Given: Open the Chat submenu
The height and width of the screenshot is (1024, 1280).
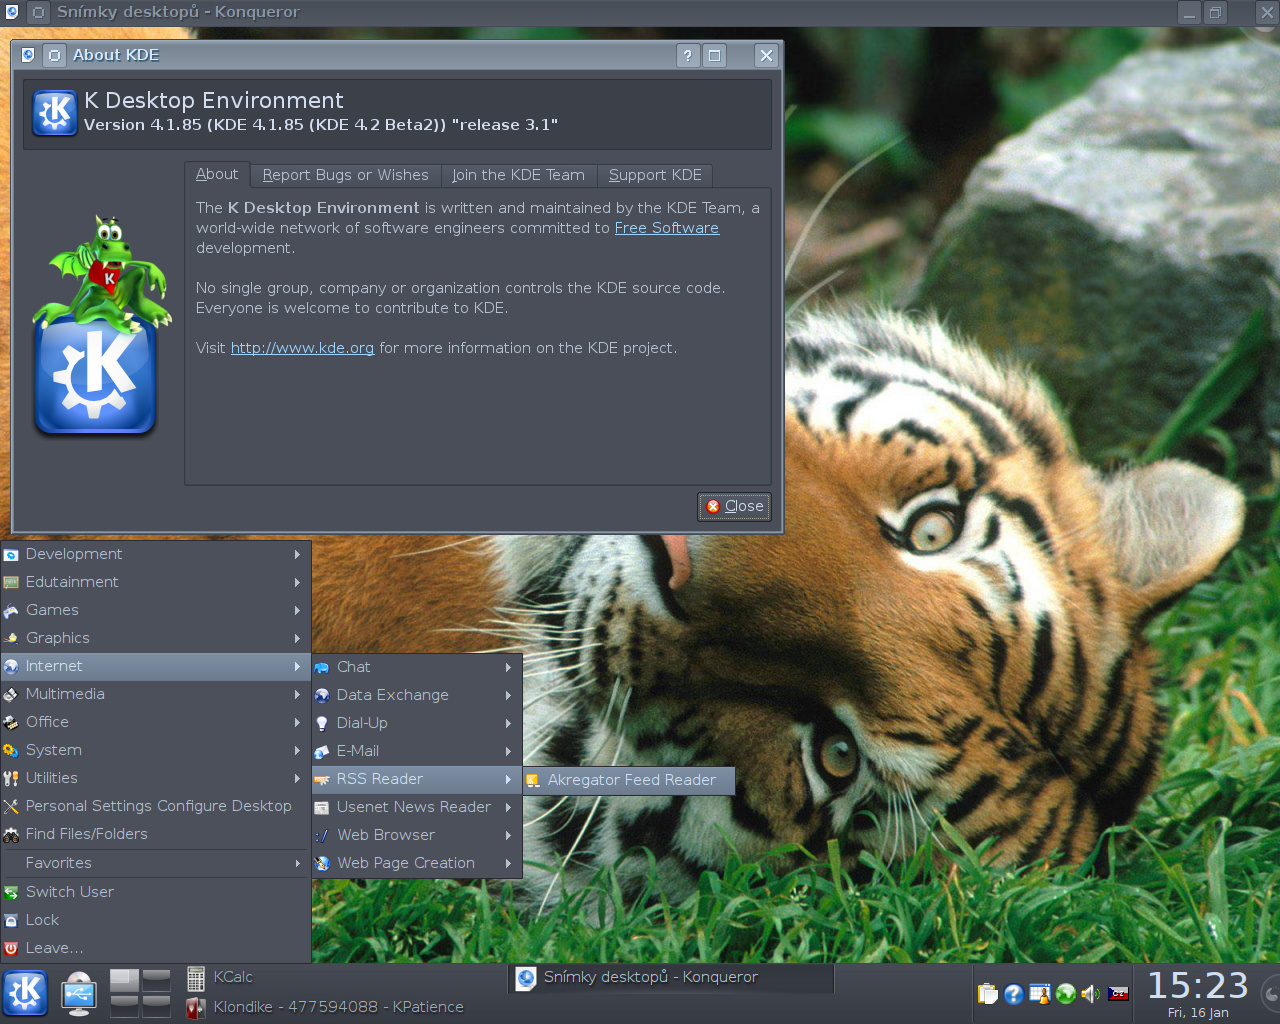Looking at the screenshot, I should pos(417,667).
